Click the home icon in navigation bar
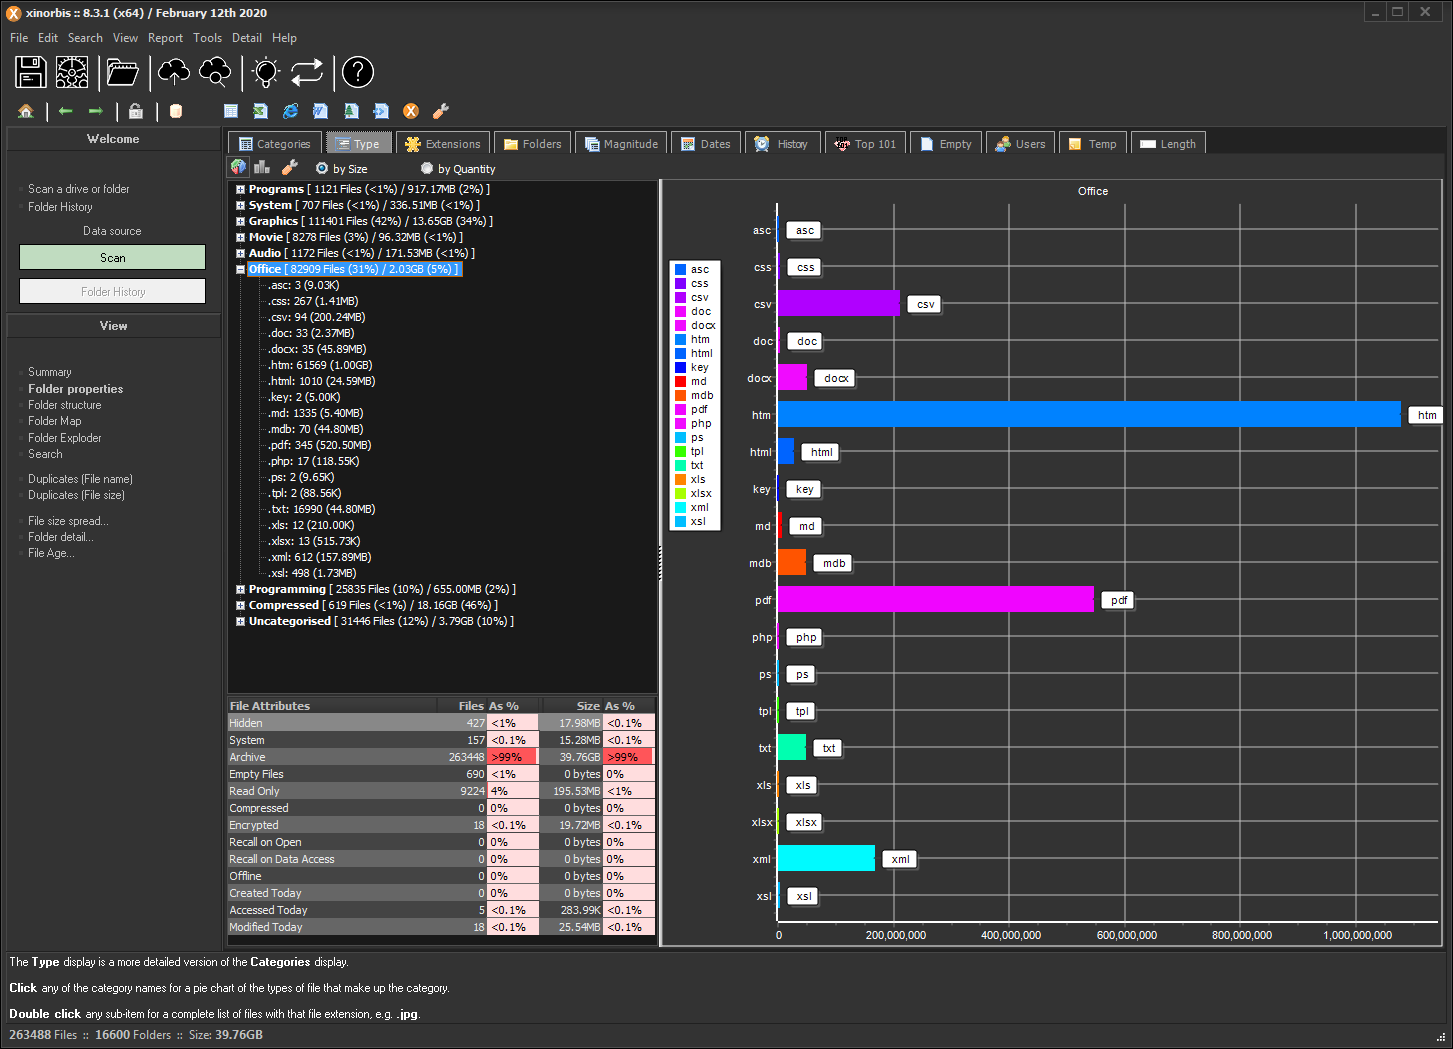1453x1049 pixels. [26, 111]
